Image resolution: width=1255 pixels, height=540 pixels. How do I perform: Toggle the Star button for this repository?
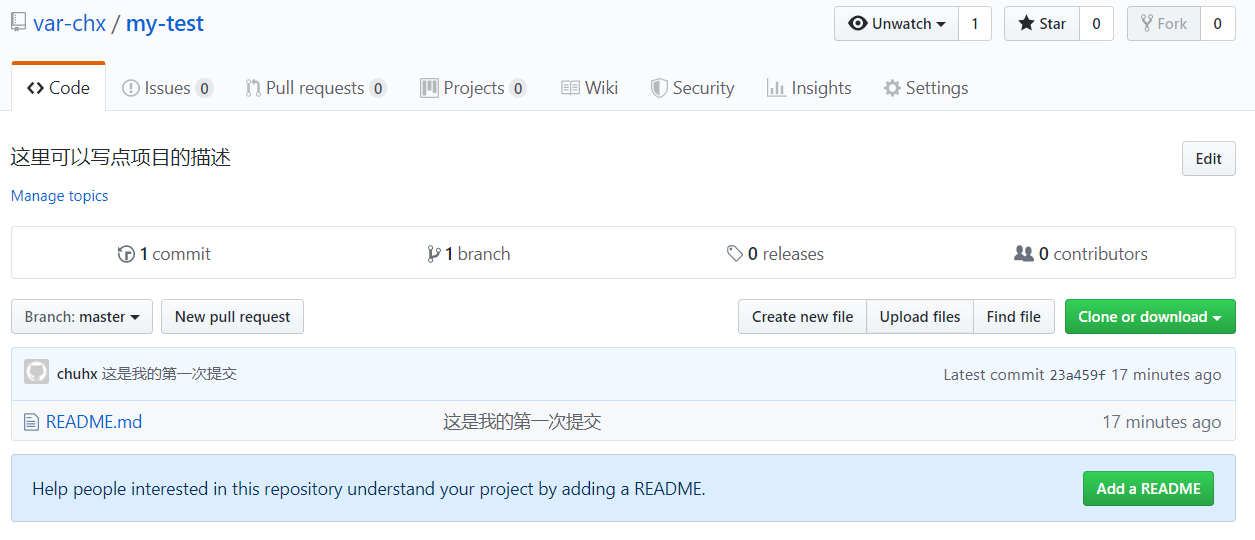(1042, 24)
